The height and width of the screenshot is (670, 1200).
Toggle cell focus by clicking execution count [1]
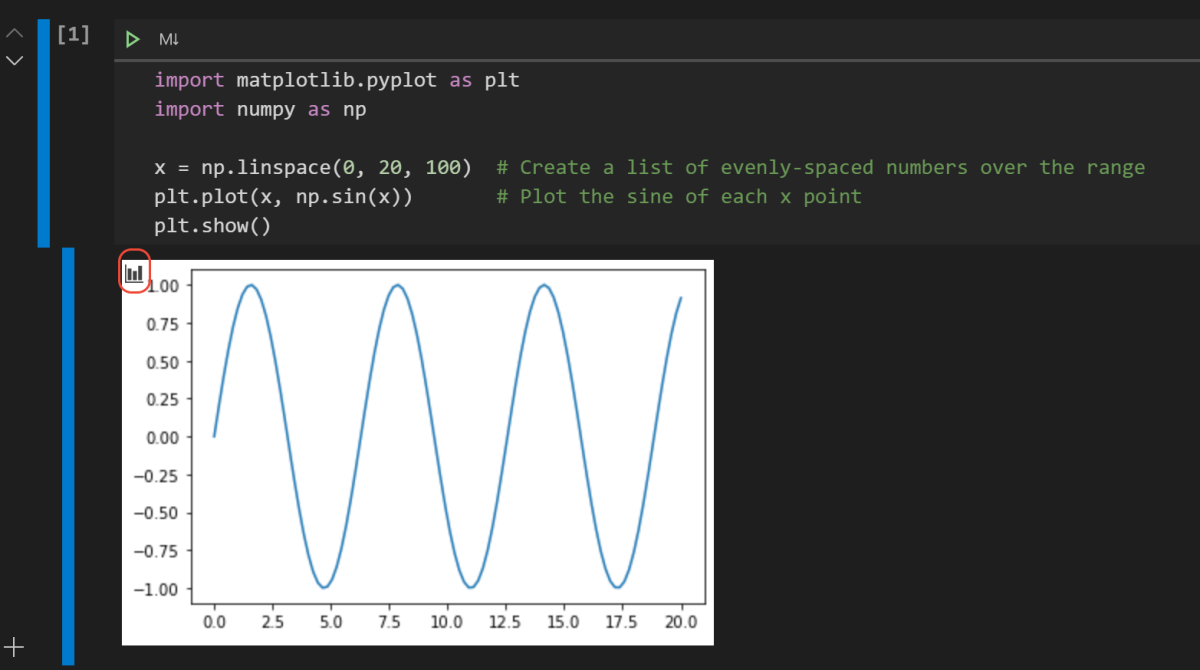coord(73,33)
